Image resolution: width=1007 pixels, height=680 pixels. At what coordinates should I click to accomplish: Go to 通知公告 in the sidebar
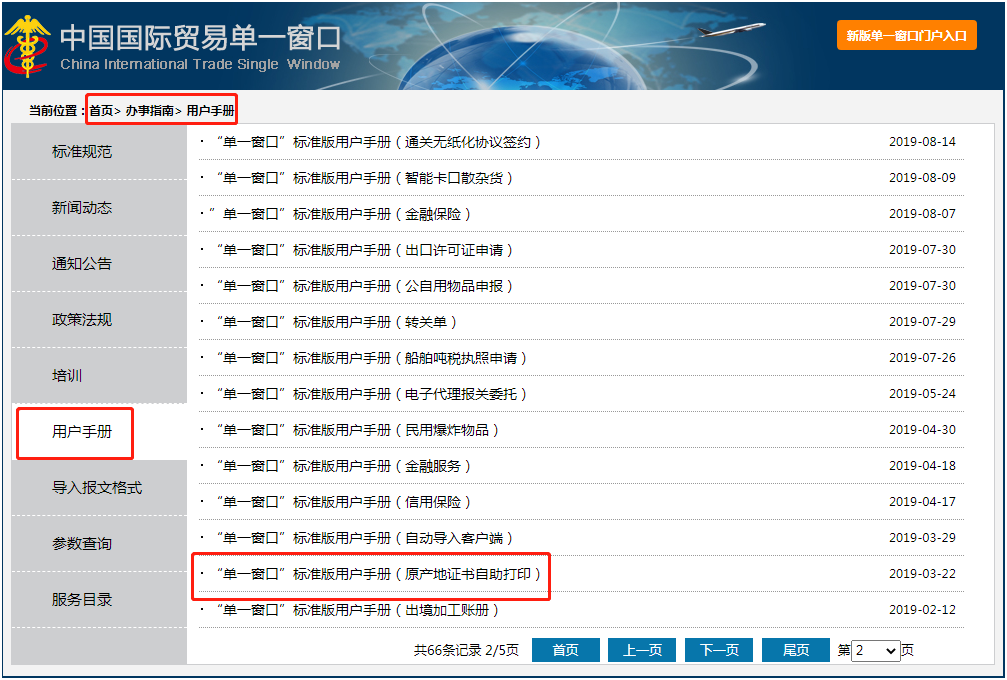pos(82,264)
